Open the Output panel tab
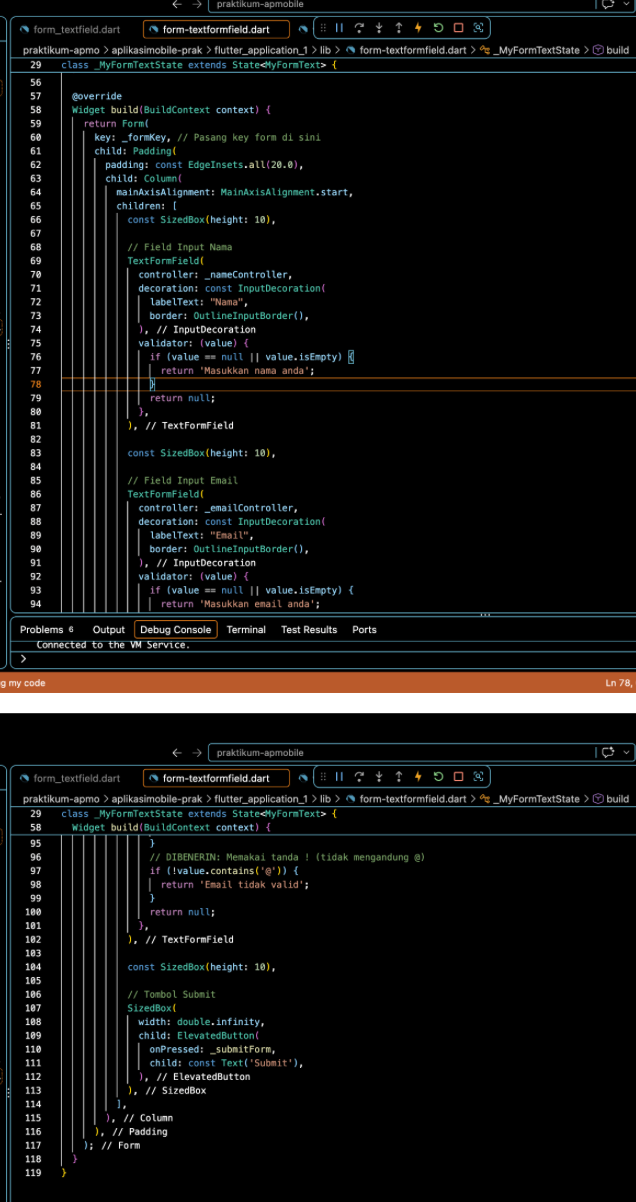The height and width of the screenshot is (1202, 636). point(109,630)
